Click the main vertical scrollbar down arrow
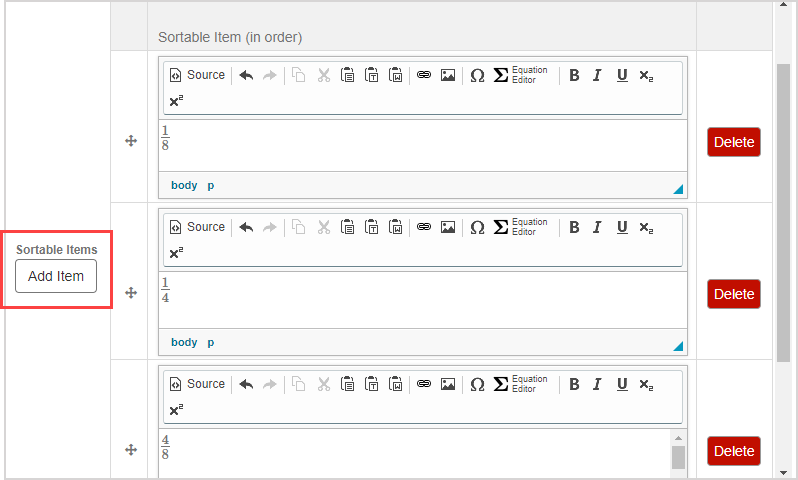 (x=784, y=470)
